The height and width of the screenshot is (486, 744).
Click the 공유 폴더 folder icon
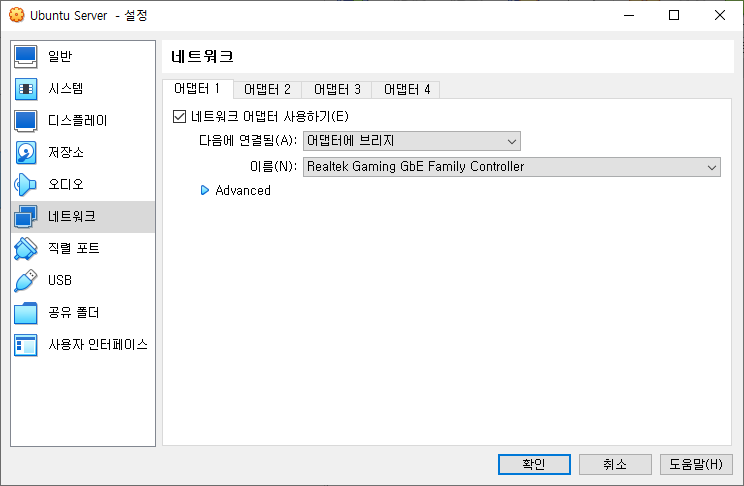tap(26, 313)
